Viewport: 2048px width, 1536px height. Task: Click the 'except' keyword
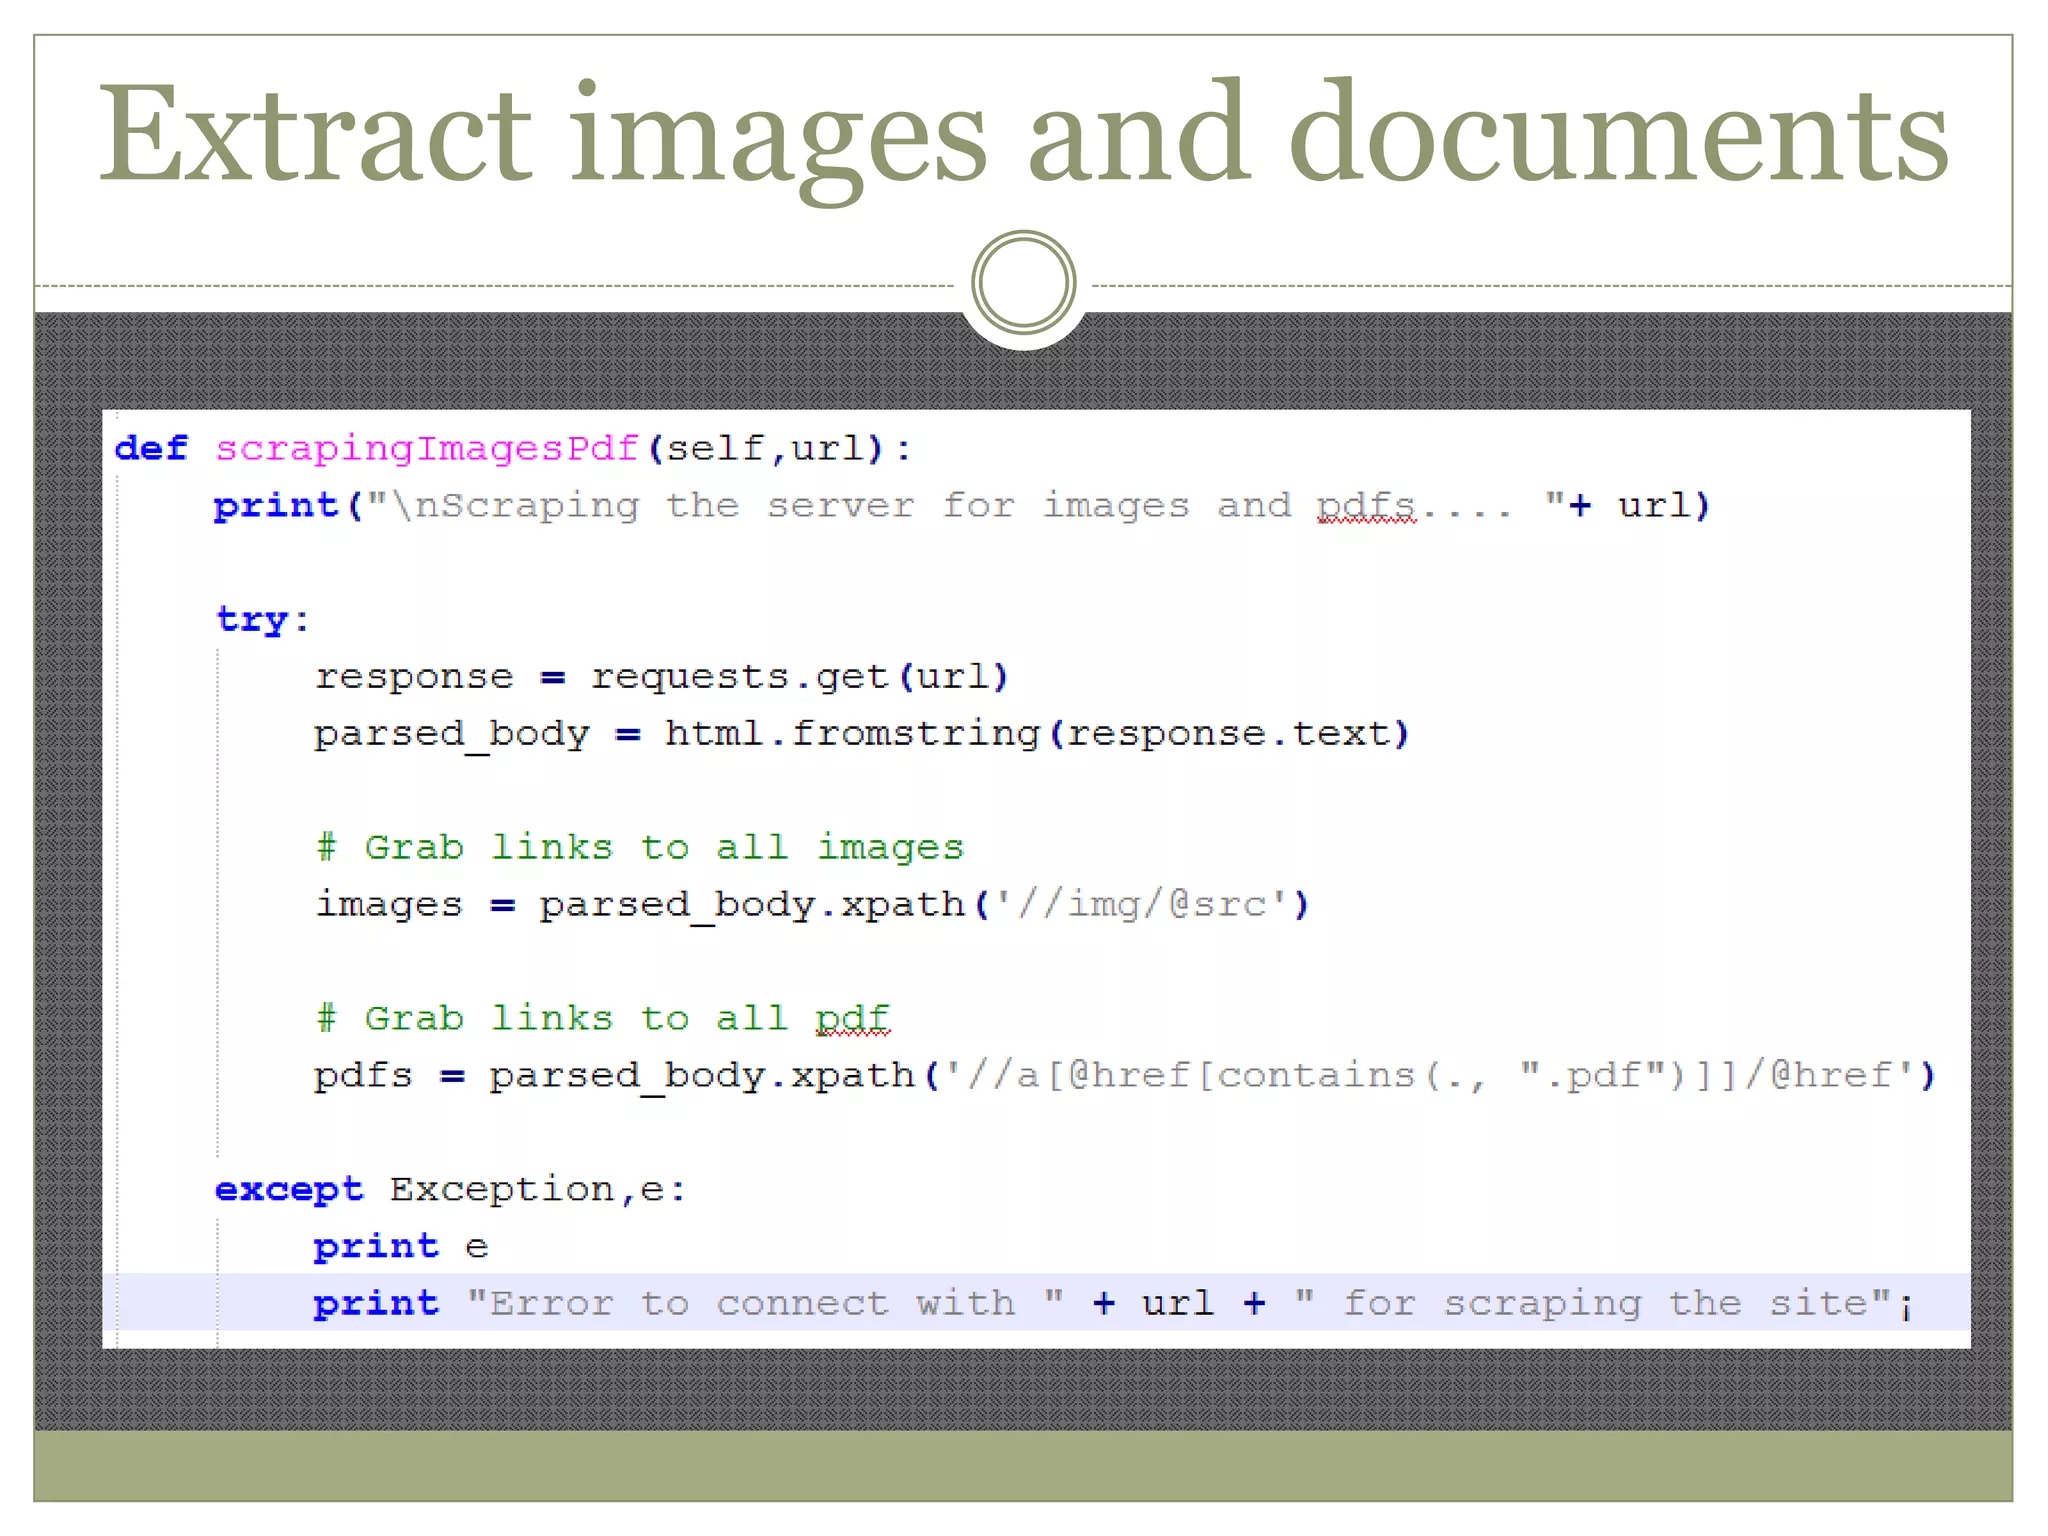289,1189
